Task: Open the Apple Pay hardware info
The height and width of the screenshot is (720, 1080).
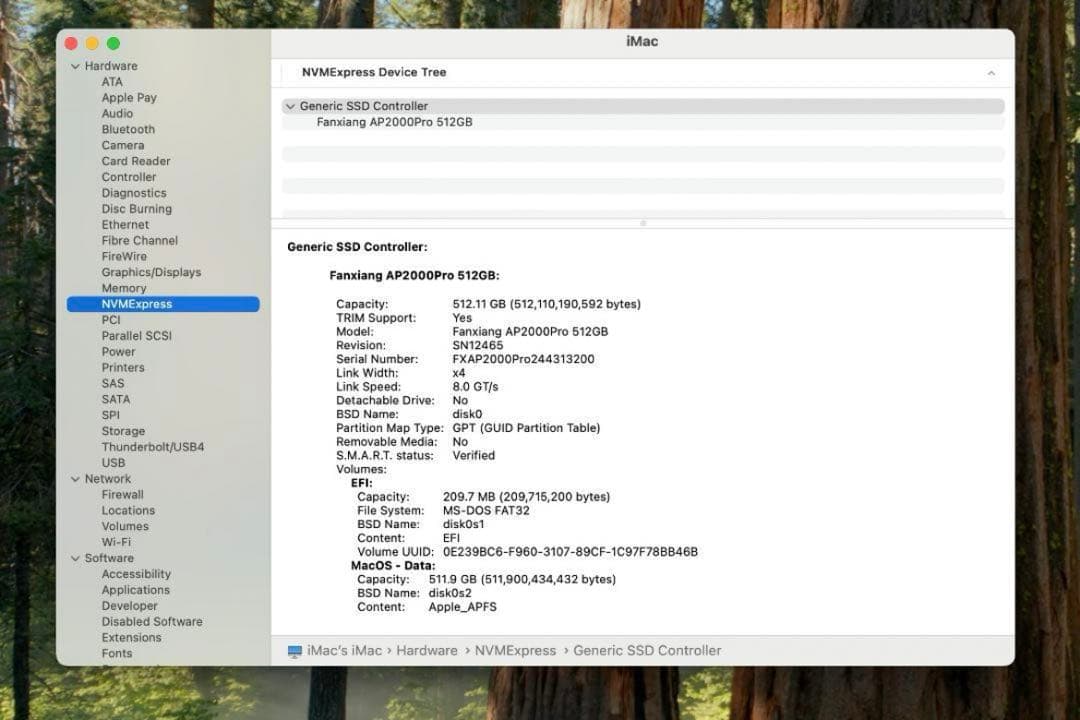Action: [x=129, y=97]
